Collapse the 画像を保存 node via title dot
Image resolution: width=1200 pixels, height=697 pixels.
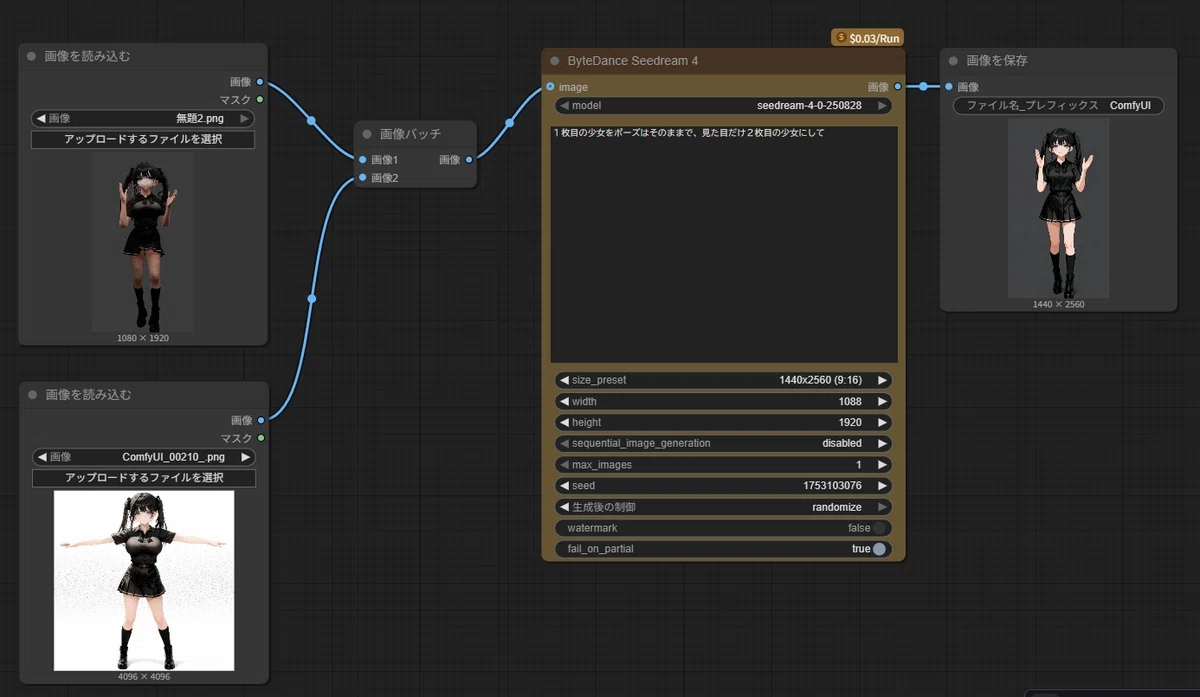point(953,61)
